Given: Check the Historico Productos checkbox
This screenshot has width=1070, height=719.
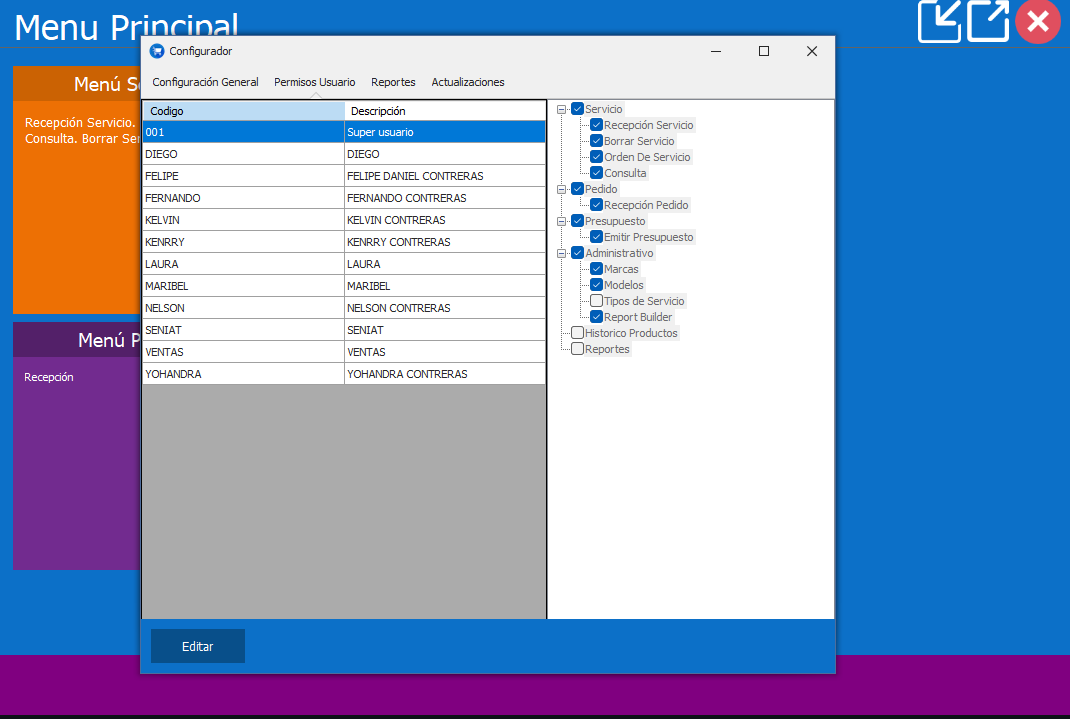Looking at the screenshot, I should point(577,333).
